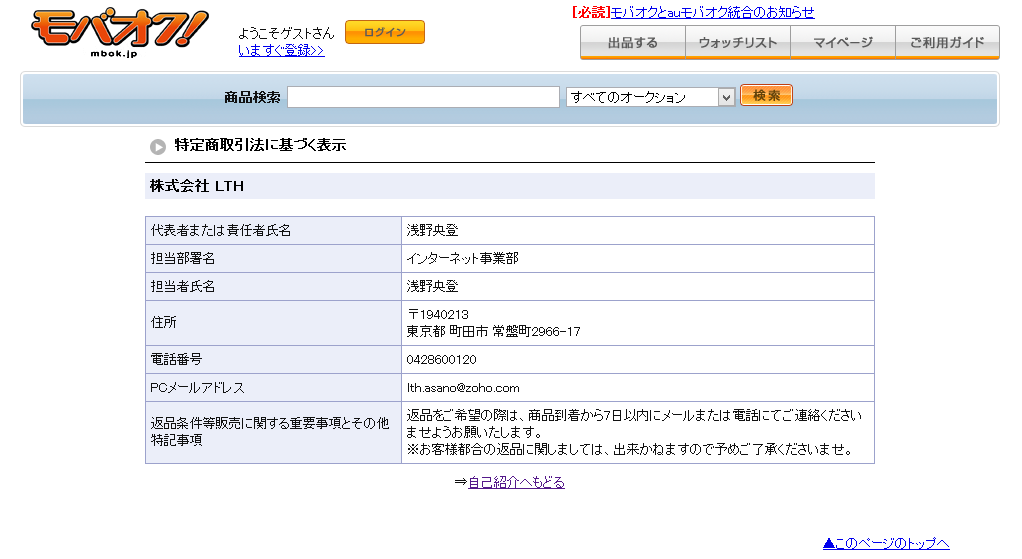Click the 株式会社 LTH company heading

(197, 186)
